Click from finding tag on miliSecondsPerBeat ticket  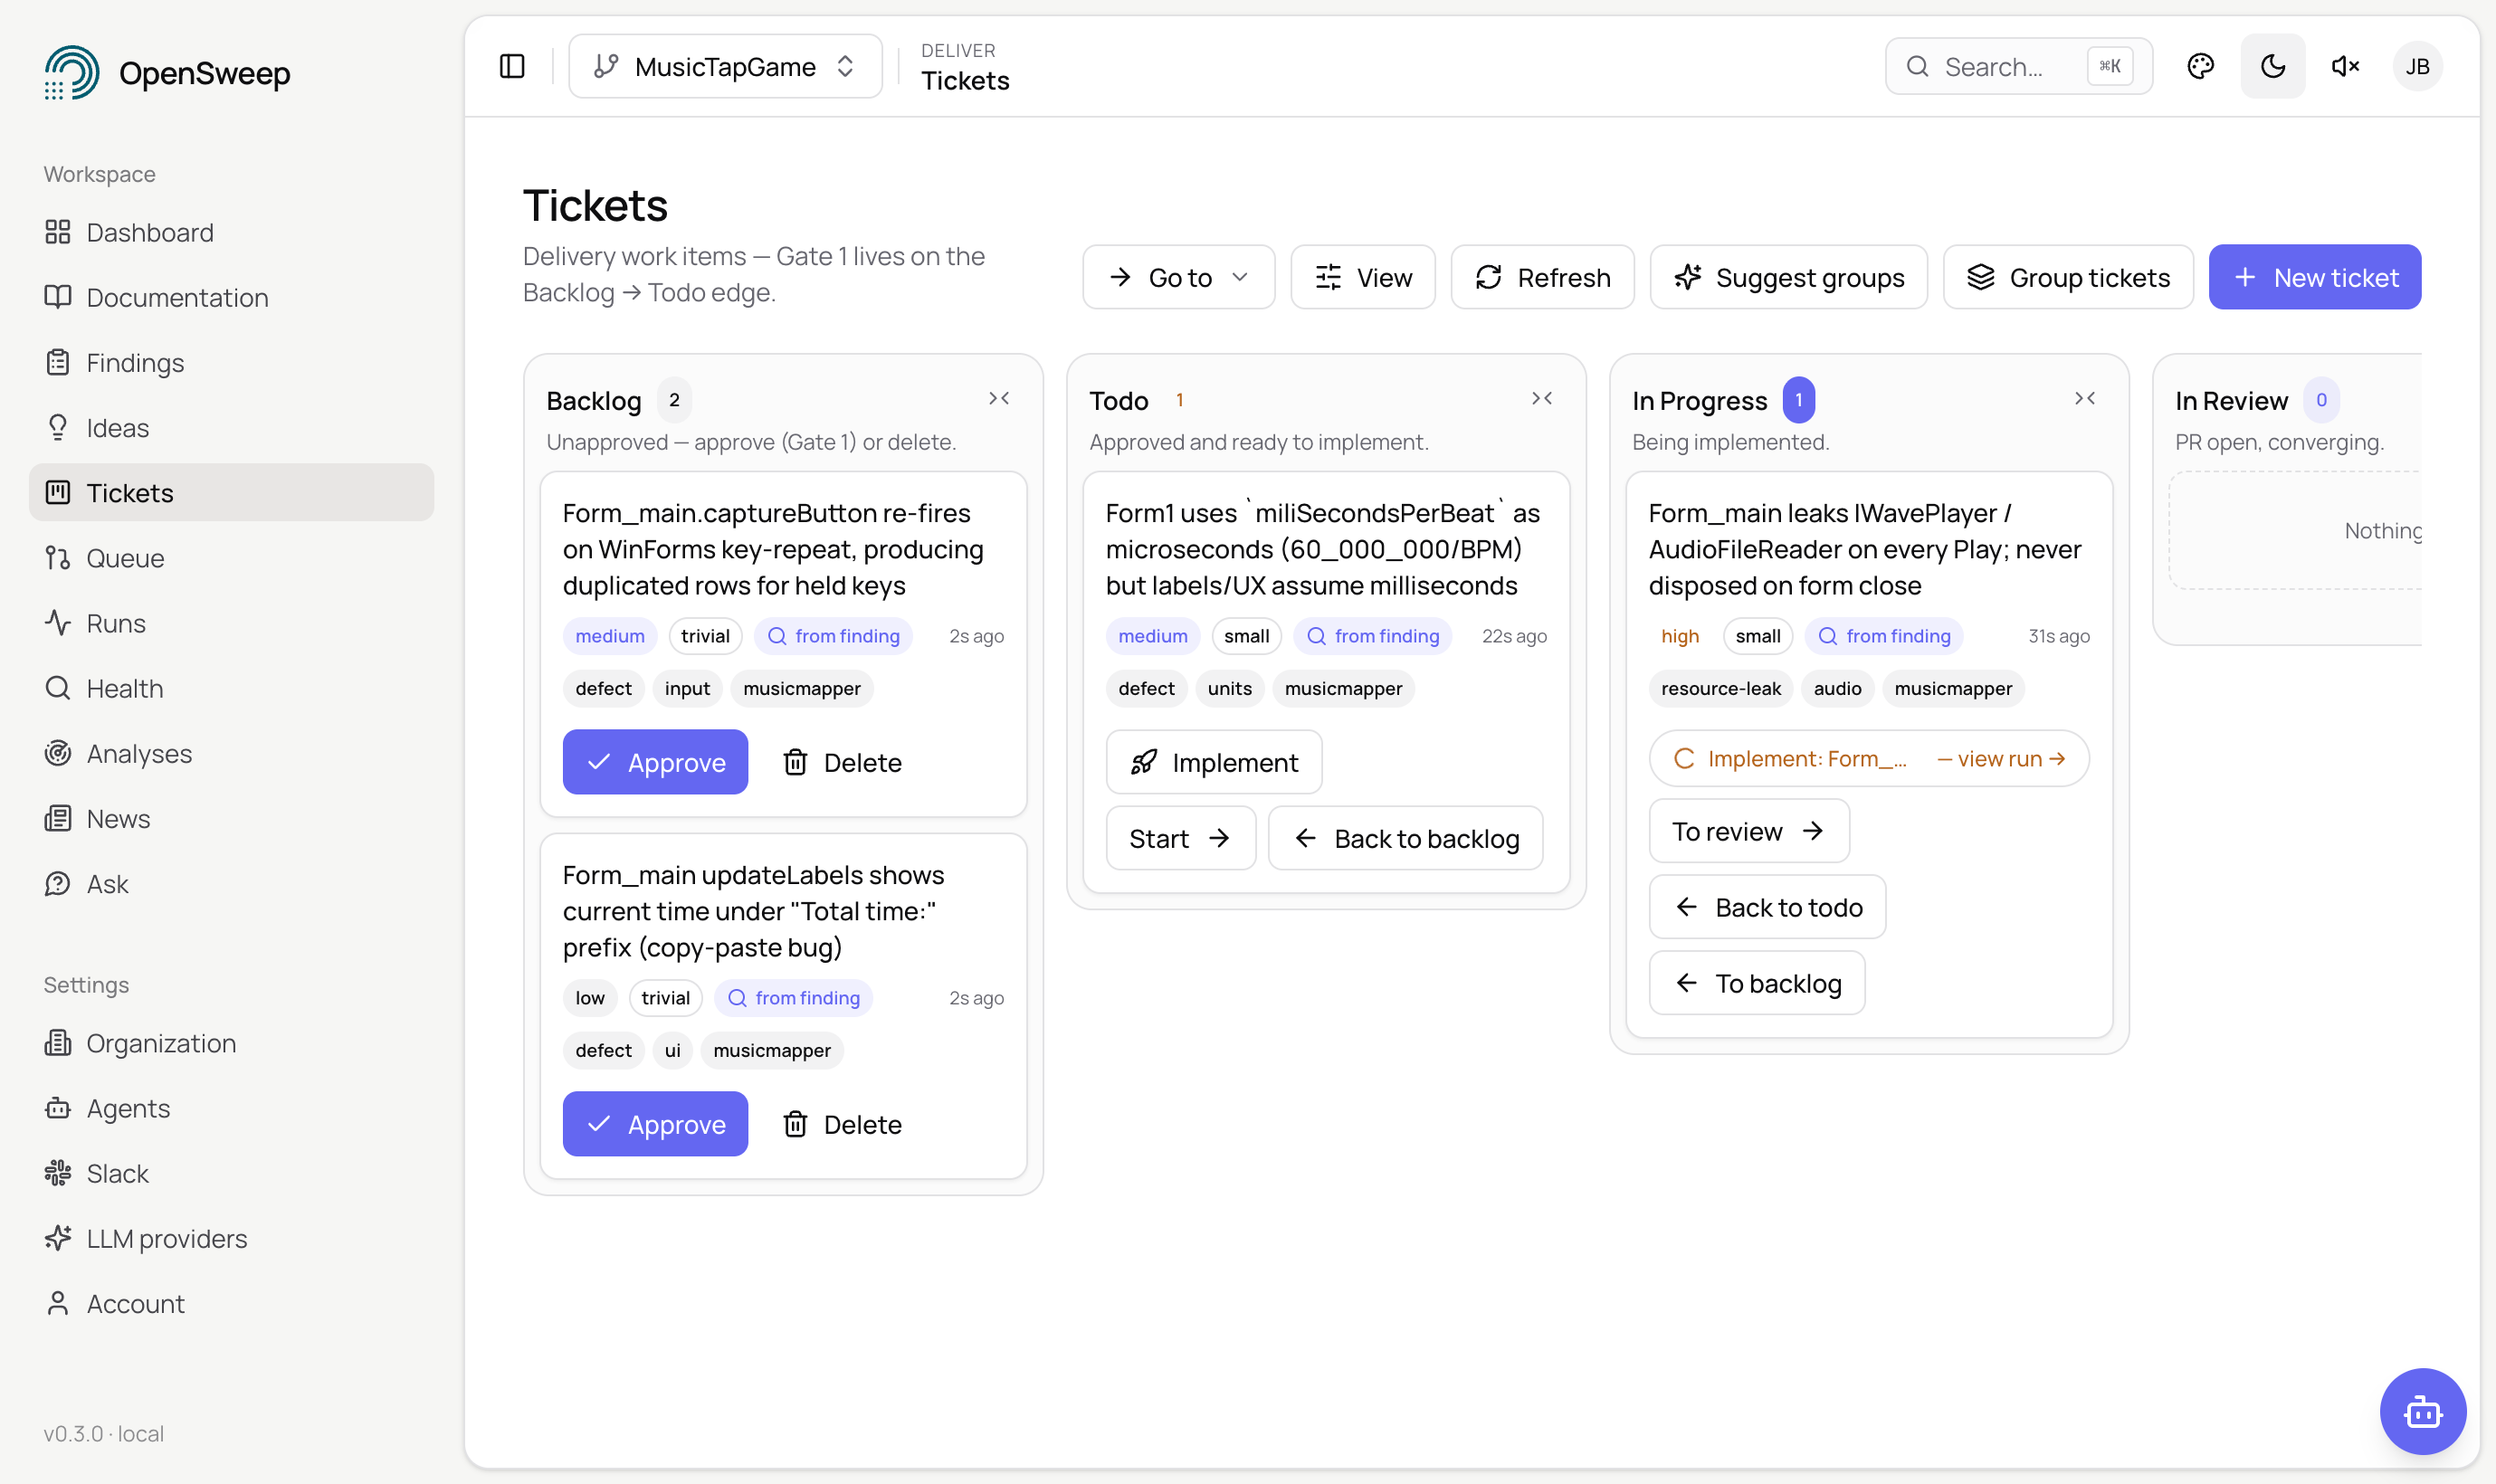tap(1372, 636)
